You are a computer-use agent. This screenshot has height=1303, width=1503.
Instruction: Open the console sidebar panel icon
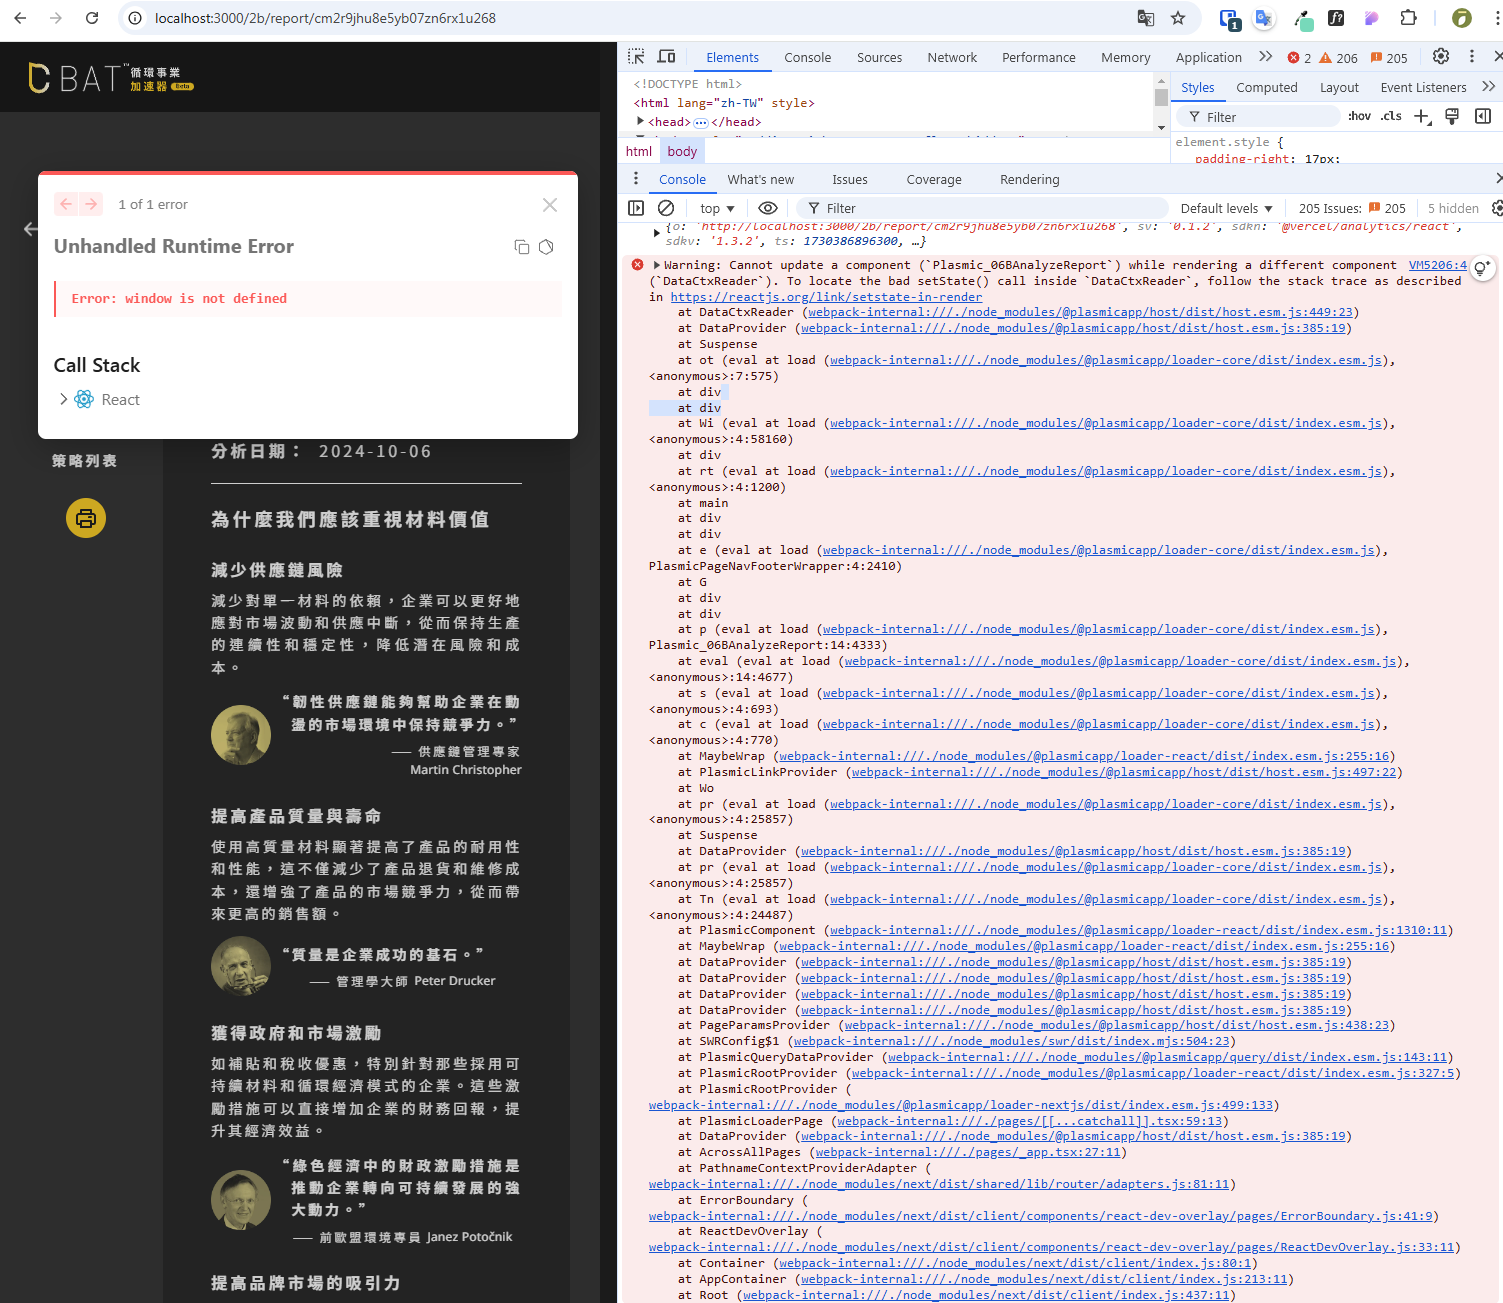pyautogui.click(x=636, y=208)
